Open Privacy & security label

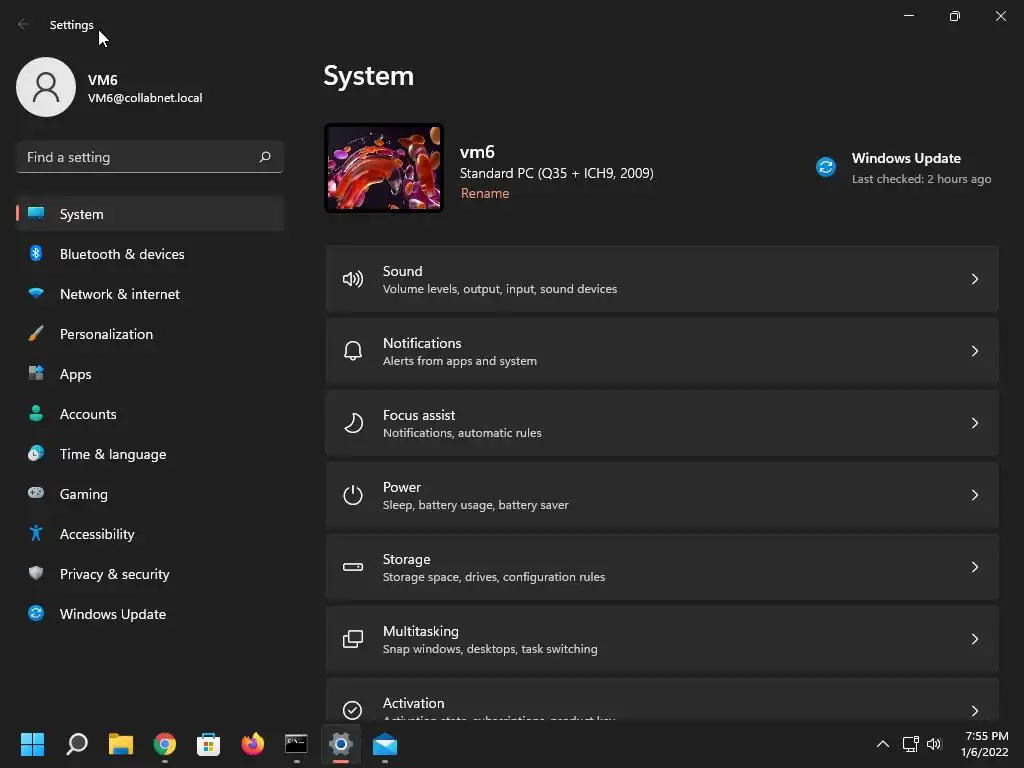[x=114, y=574]
